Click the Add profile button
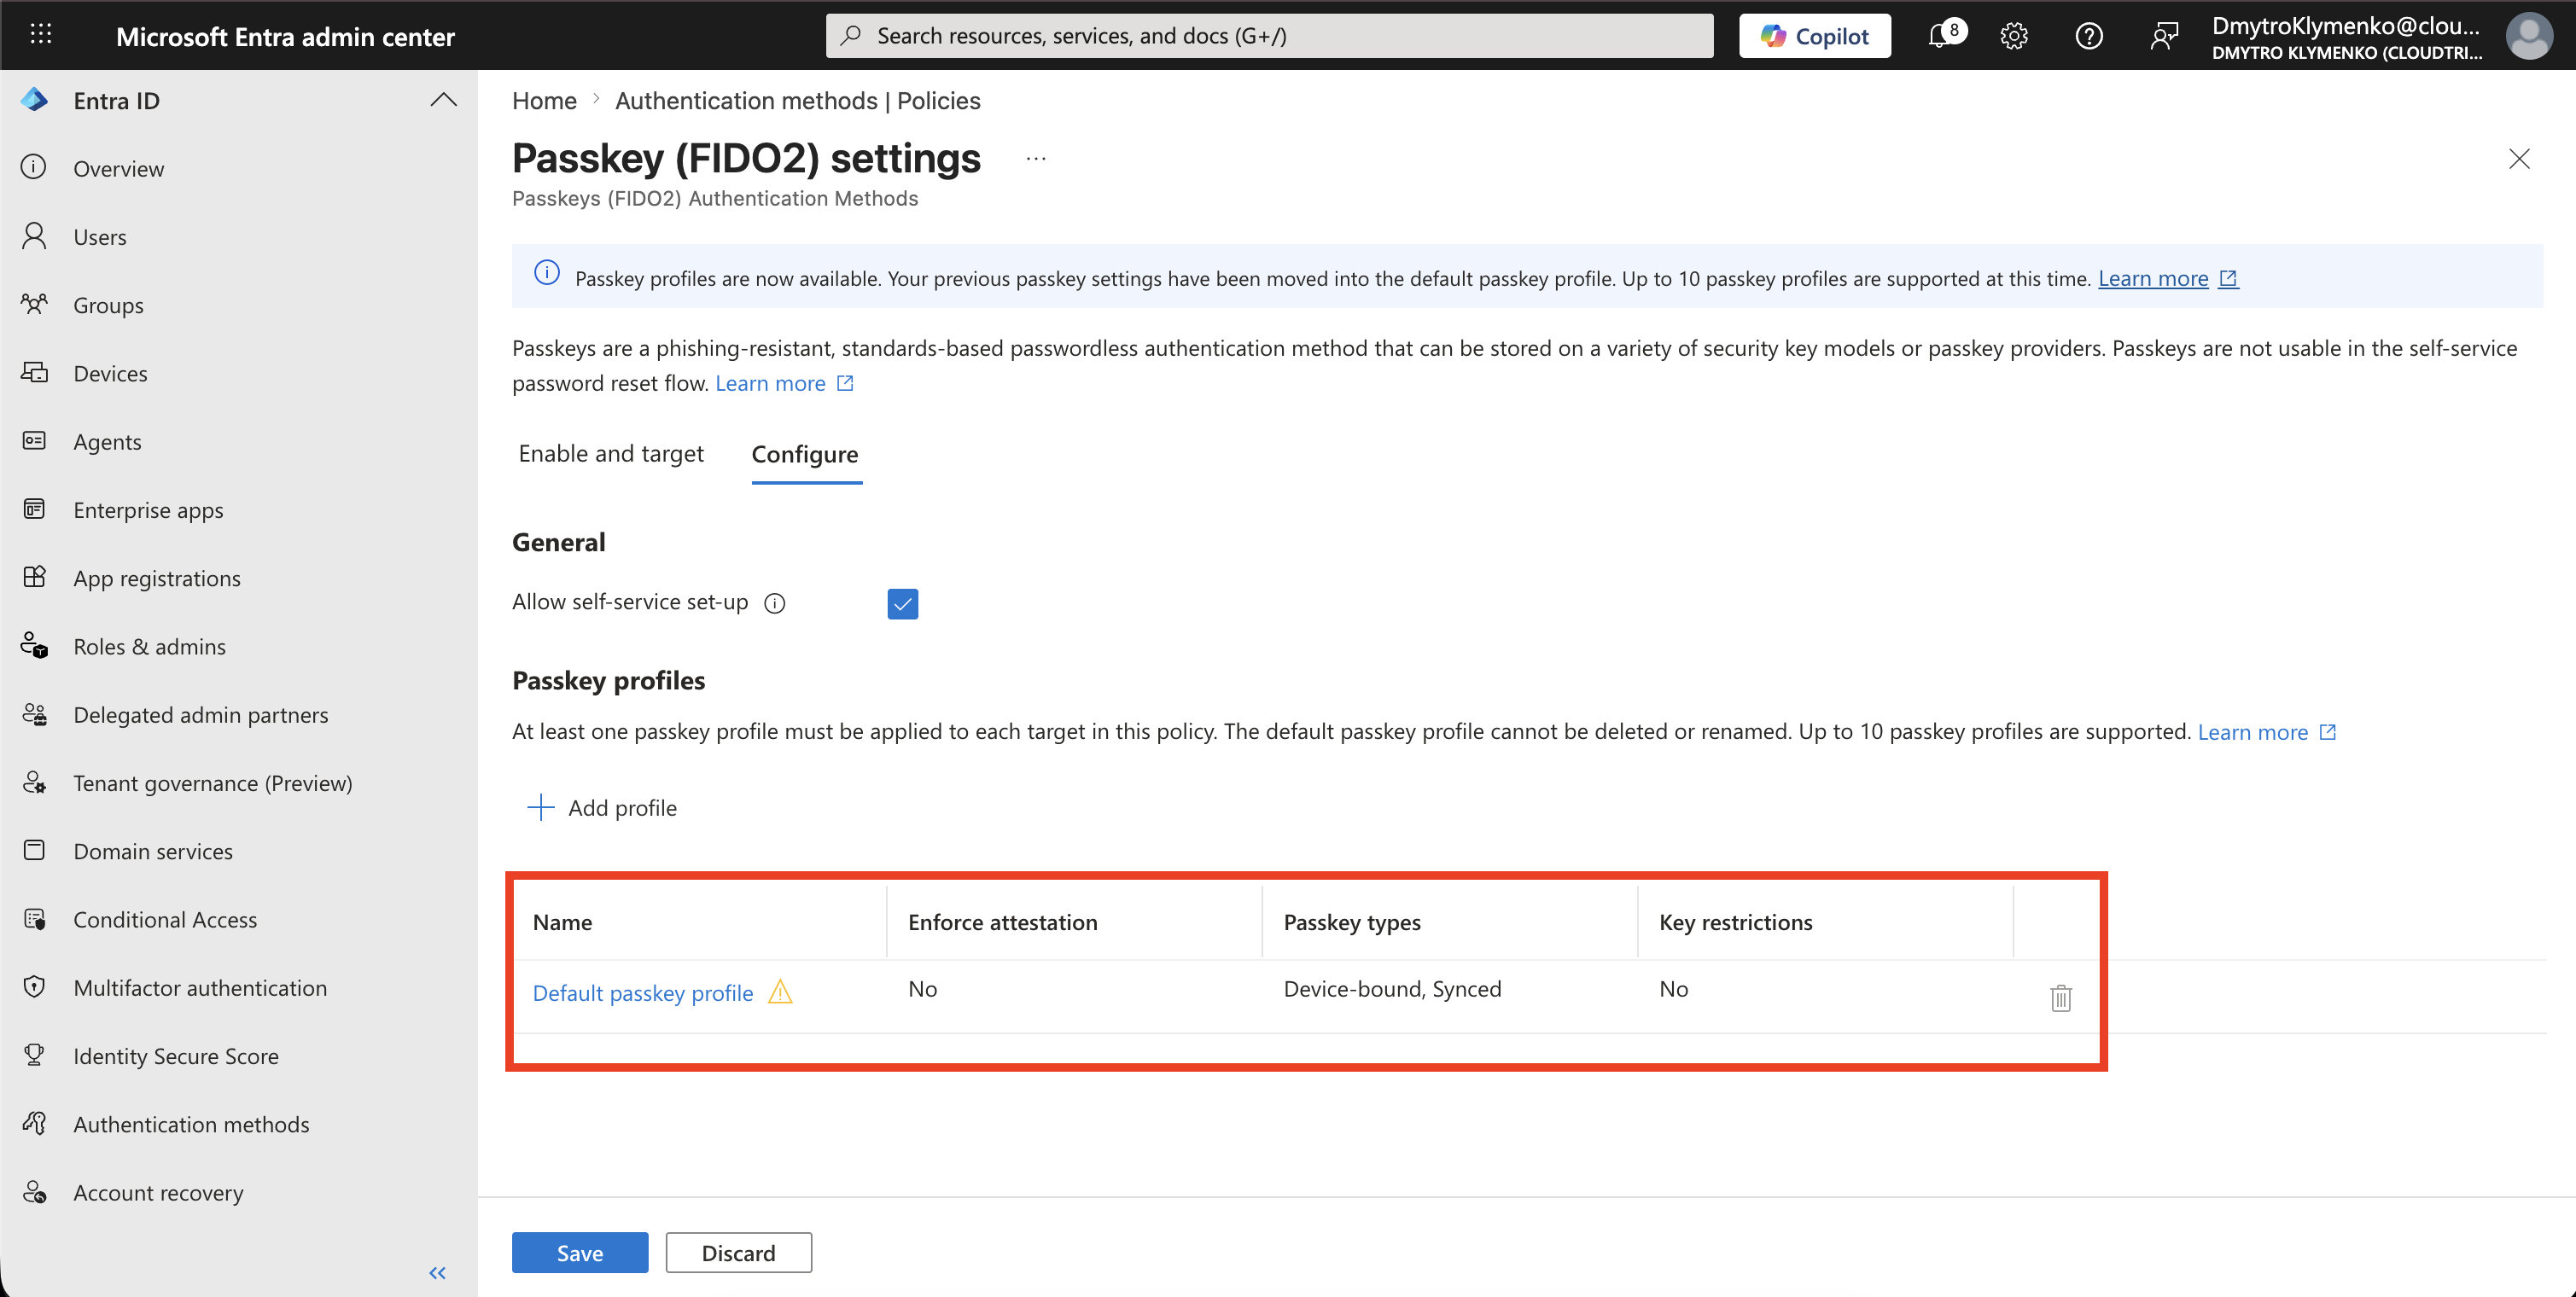This screenshot has width=2576, height=1297. click(x=603, y=807)
